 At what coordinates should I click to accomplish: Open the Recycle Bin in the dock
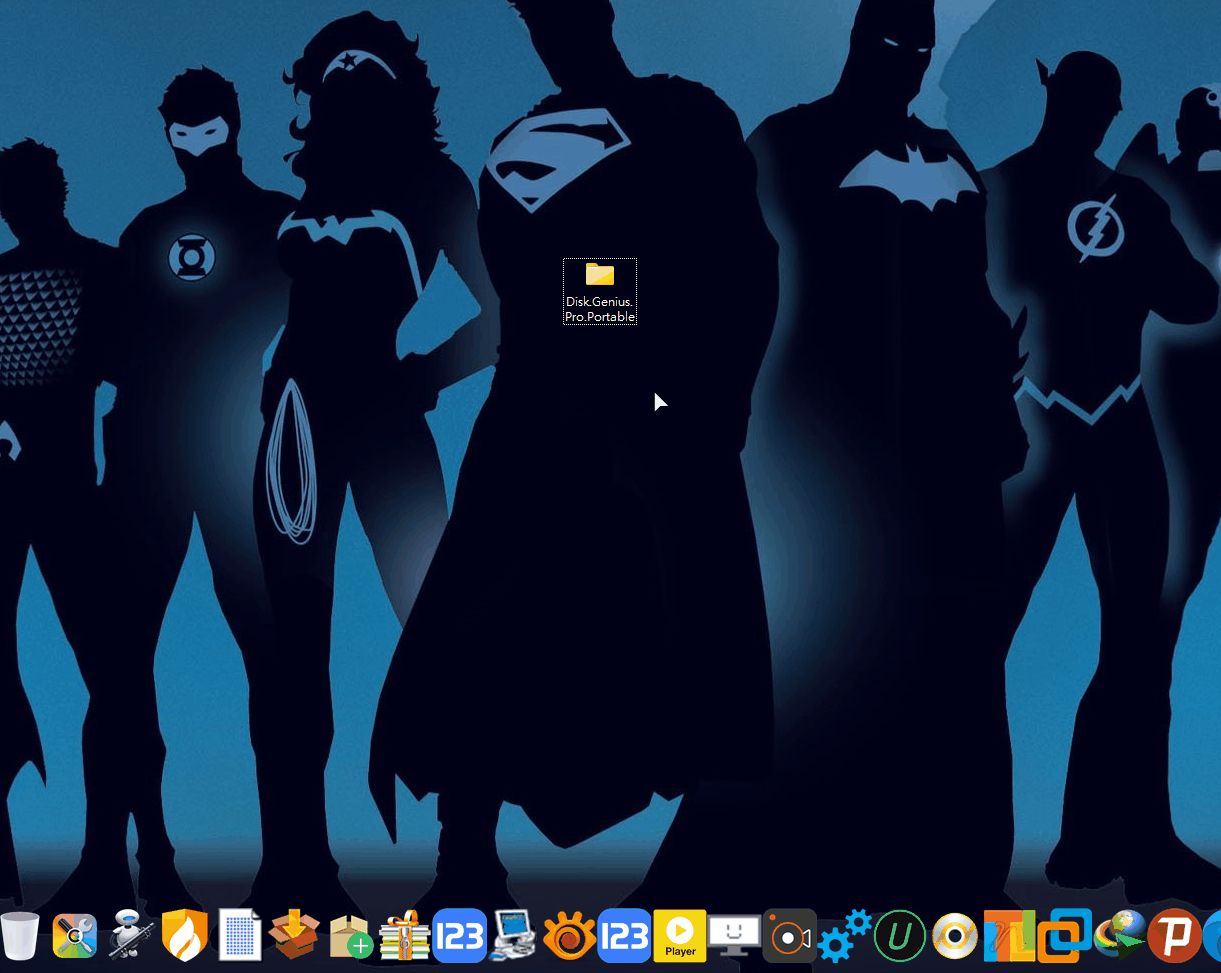tap(19, 936)
